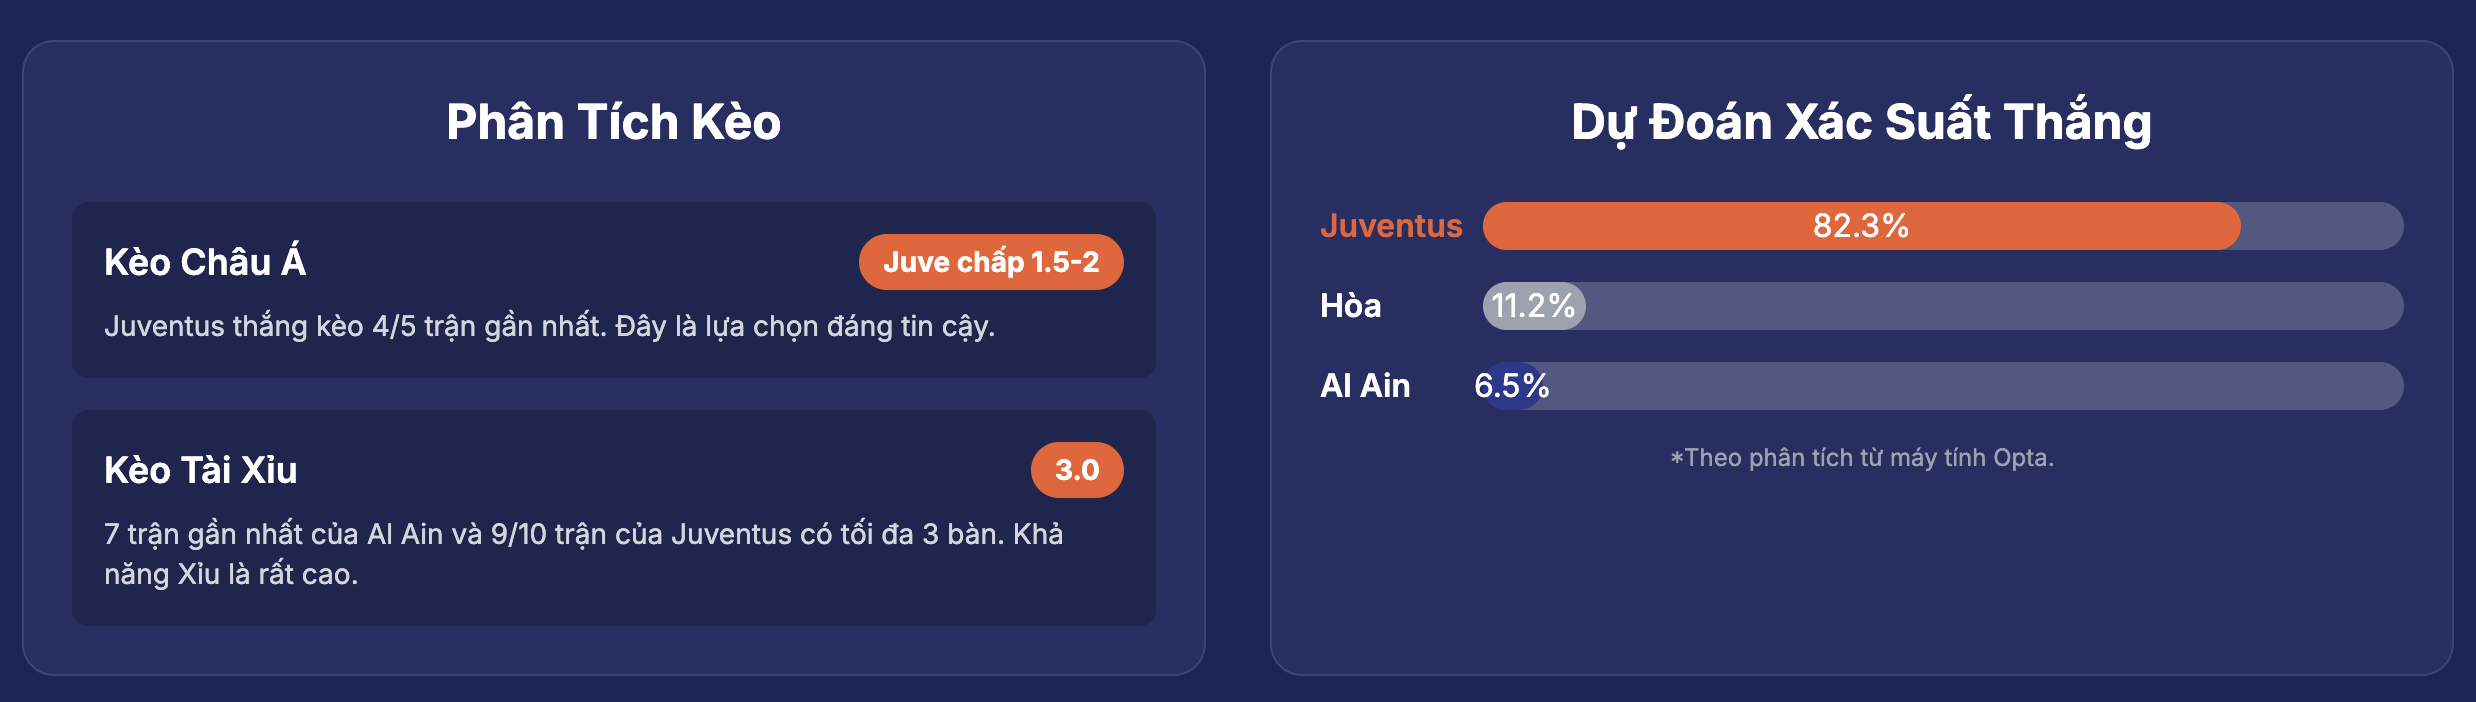Click the 'Al Ain' team label

click(x=1365, y=386)
